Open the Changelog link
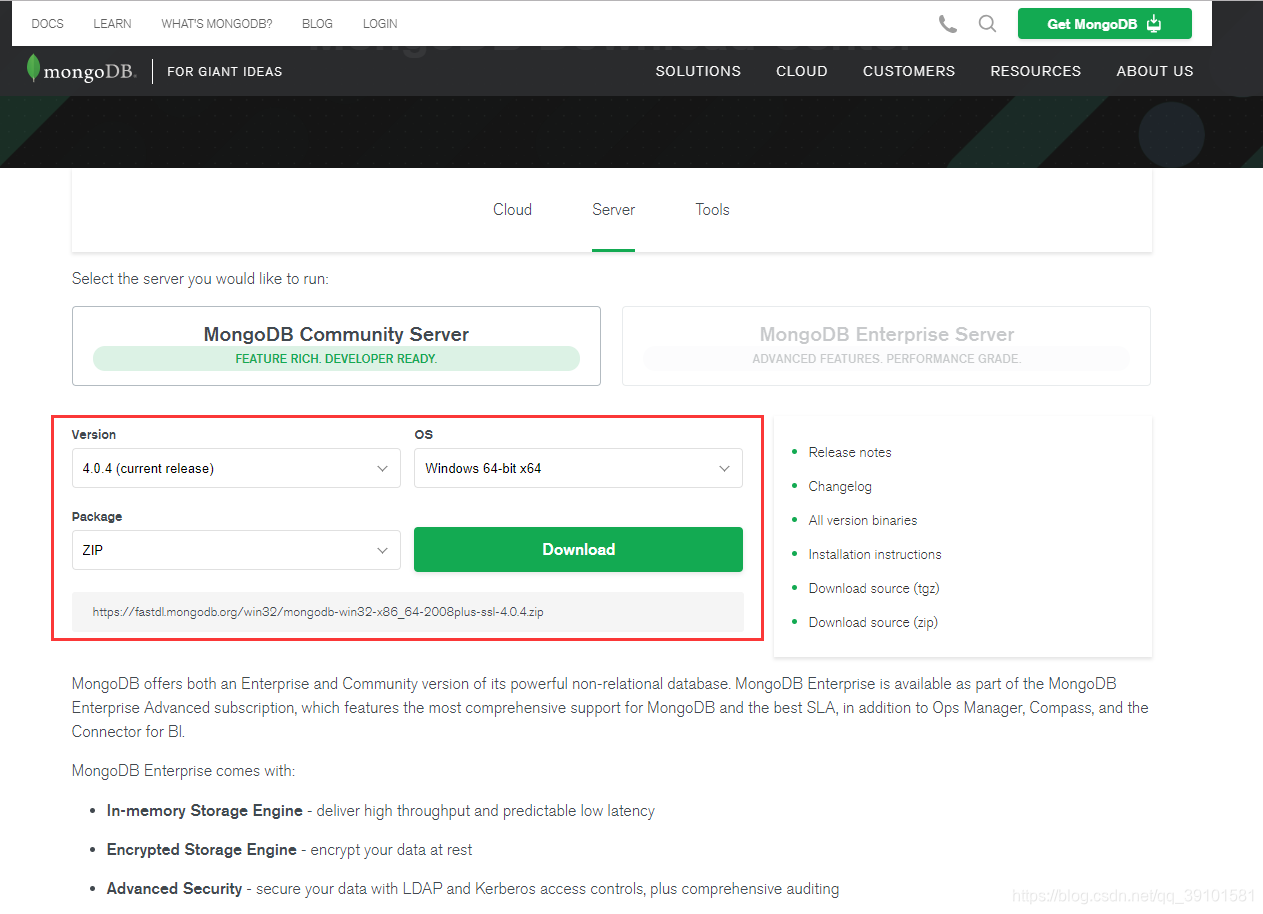 click(840, 487)
